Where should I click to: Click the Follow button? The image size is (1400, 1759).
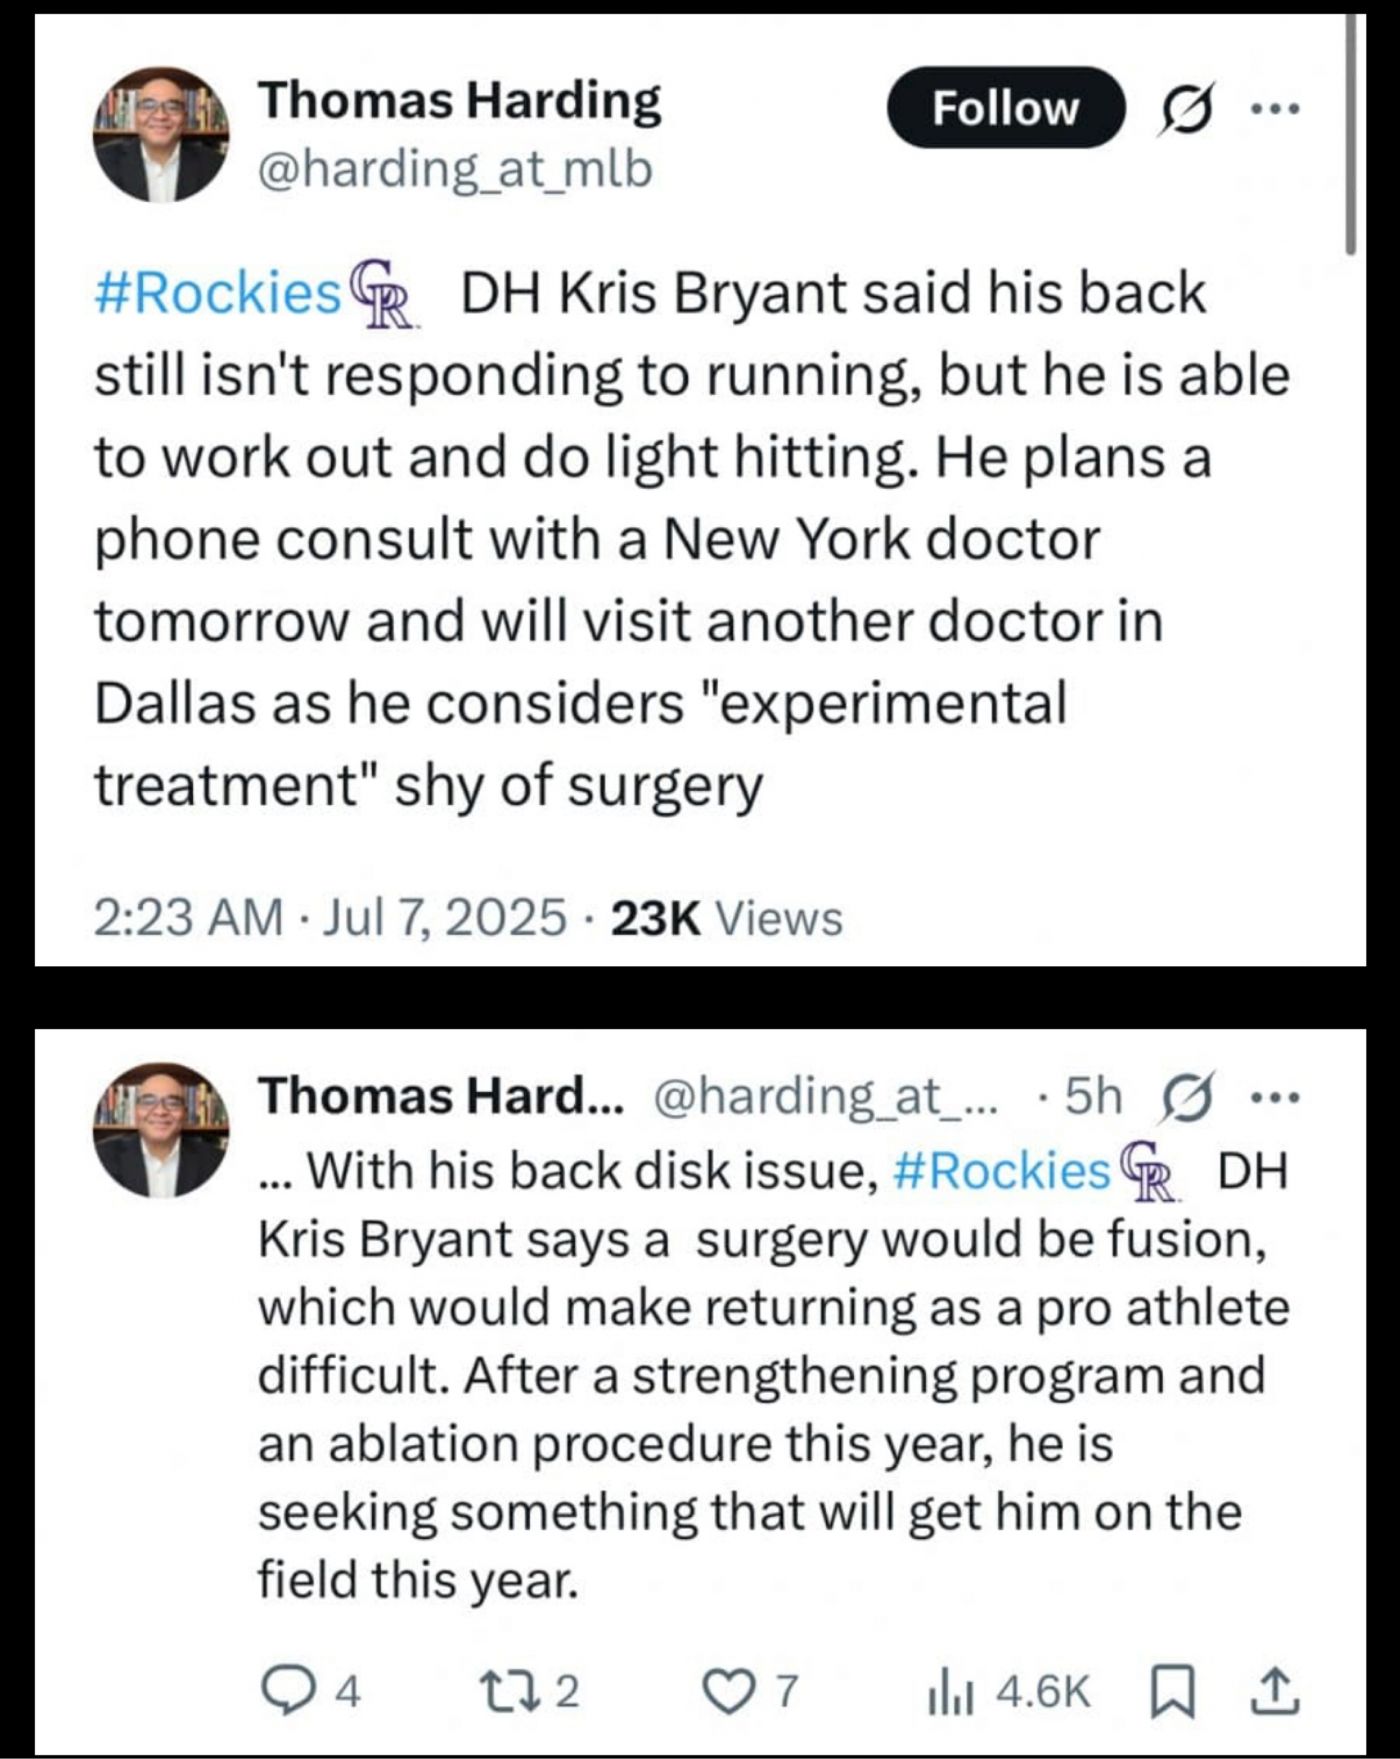click(1005, 108)
